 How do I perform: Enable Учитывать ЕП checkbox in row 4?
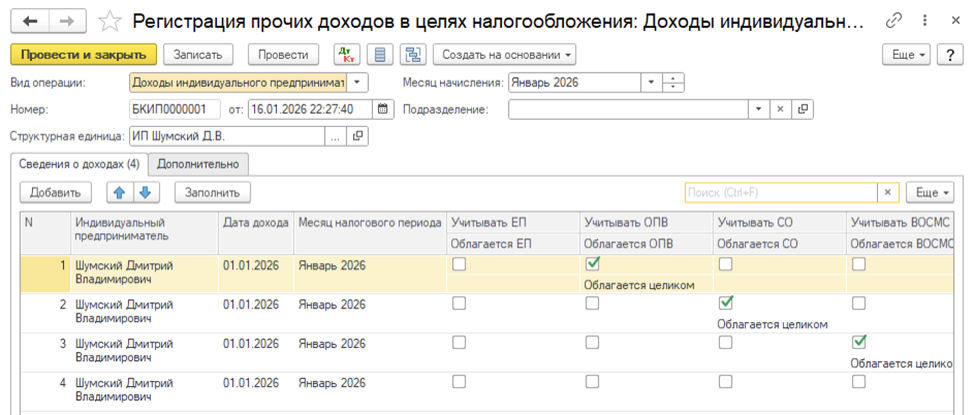tap(458, 381)
